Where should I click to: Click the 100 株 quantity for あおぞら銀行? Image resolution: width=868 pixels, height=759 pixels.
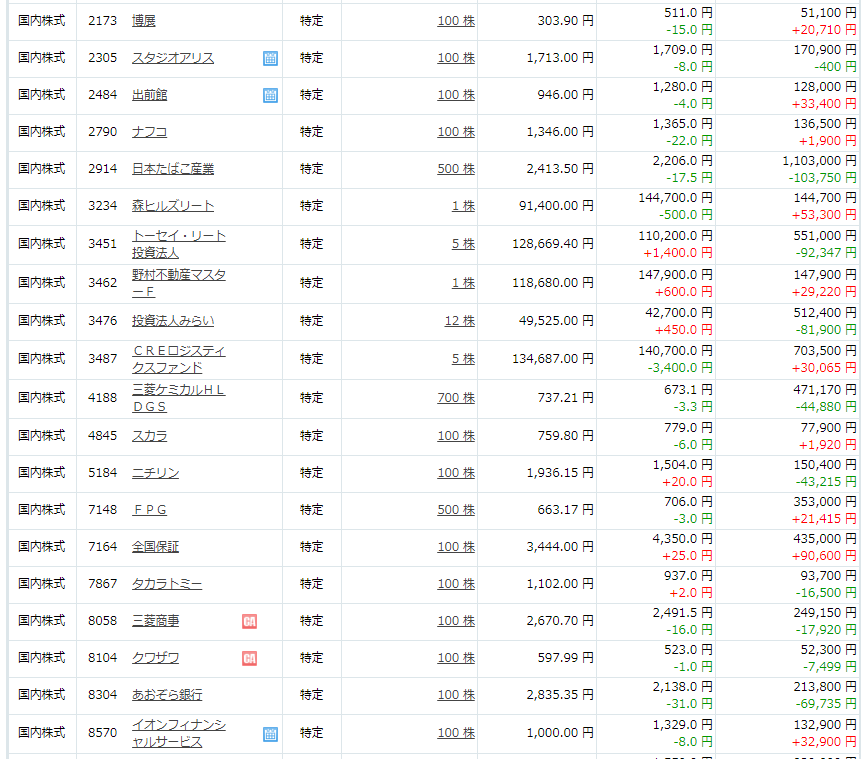456,695
